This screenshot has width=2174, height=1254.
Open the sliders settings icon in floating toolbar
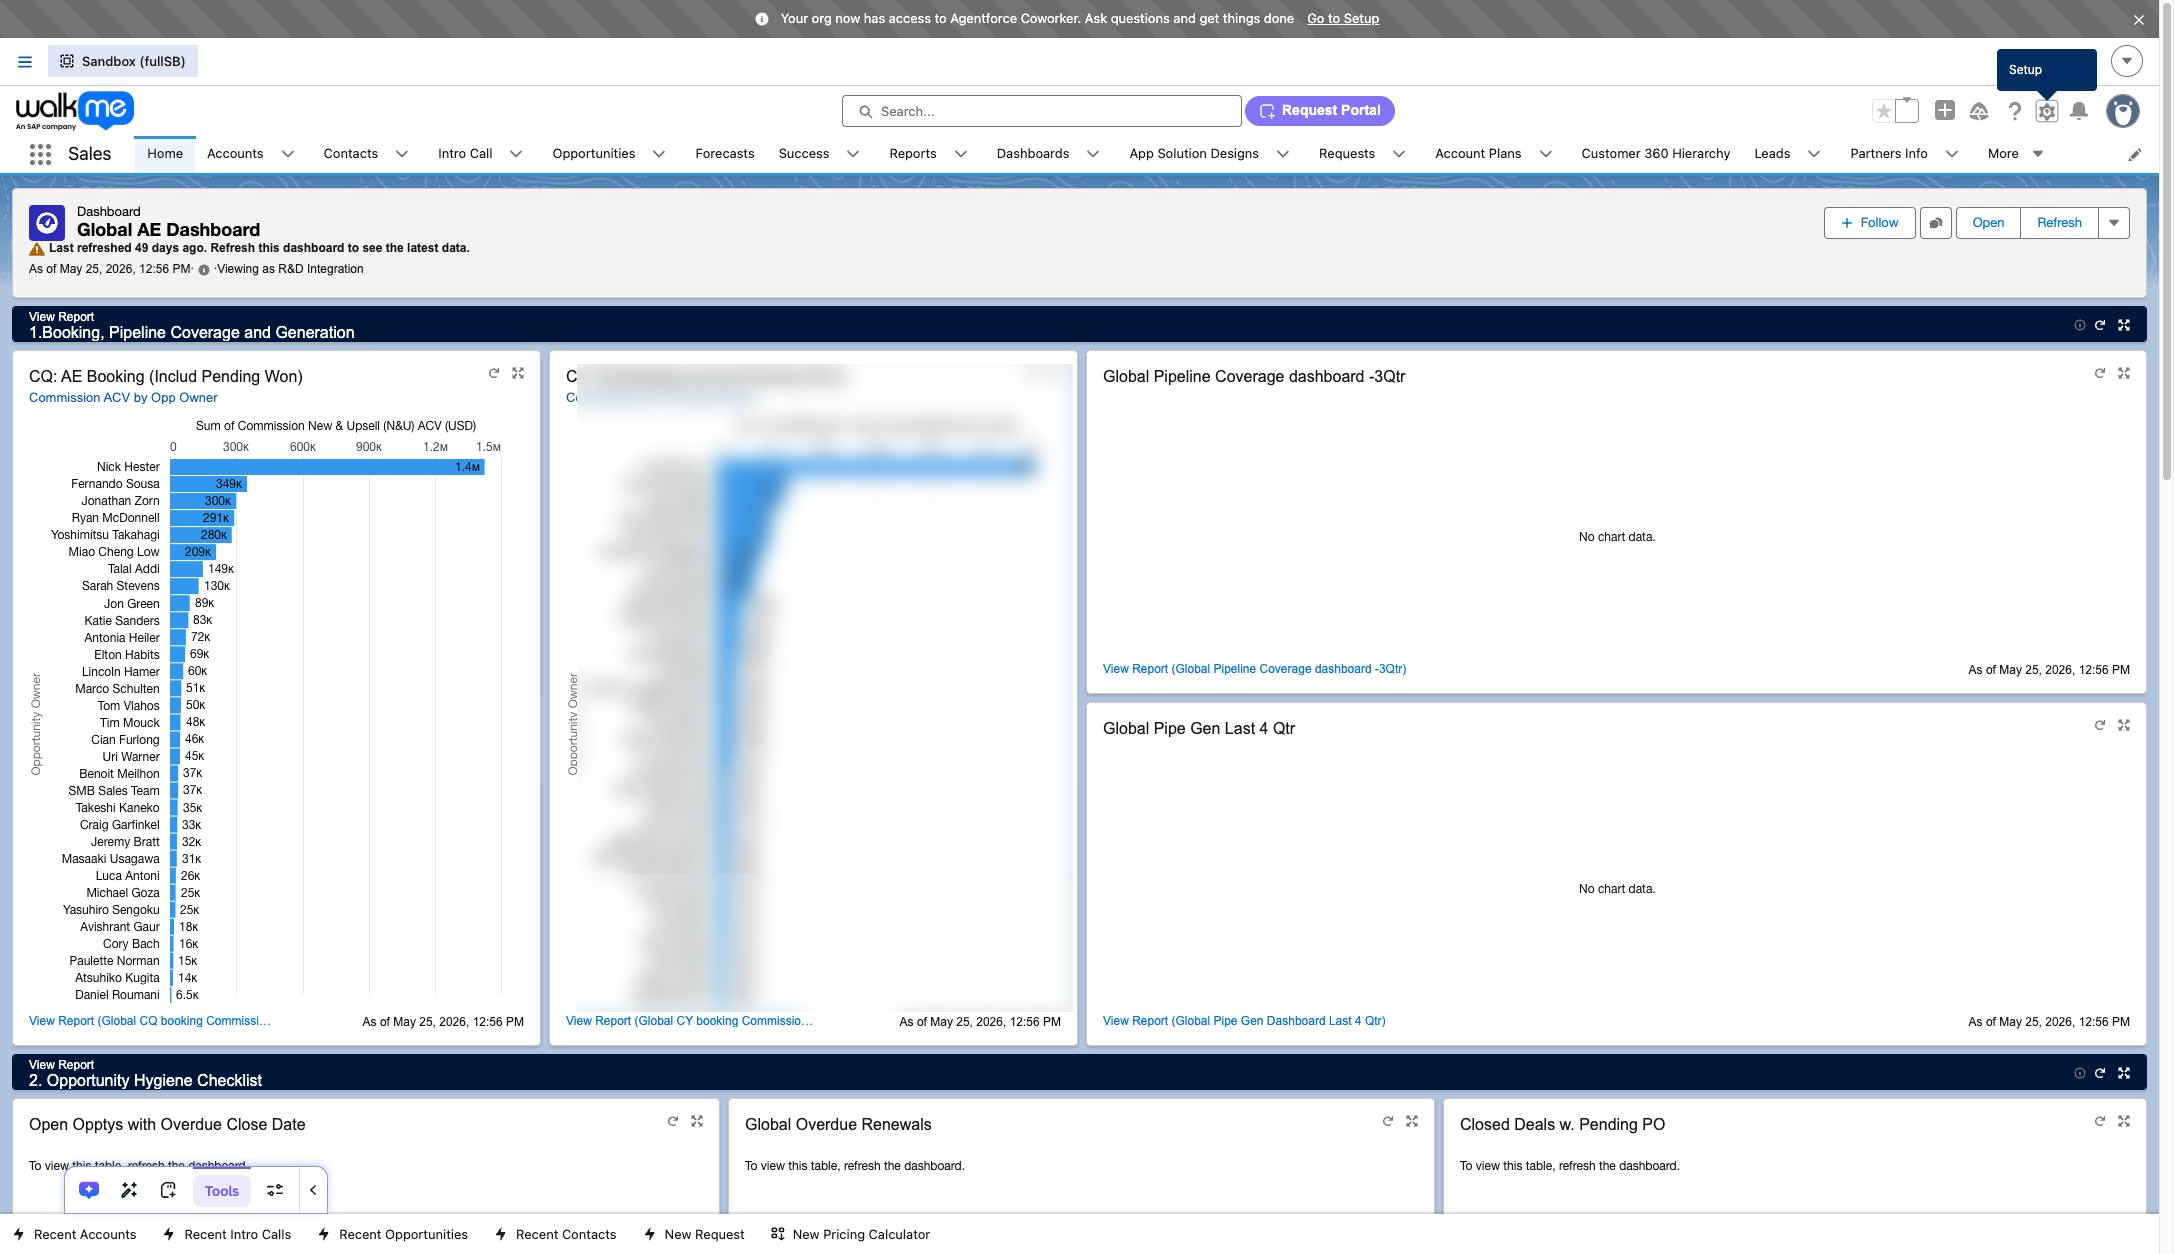[275, 1190]
